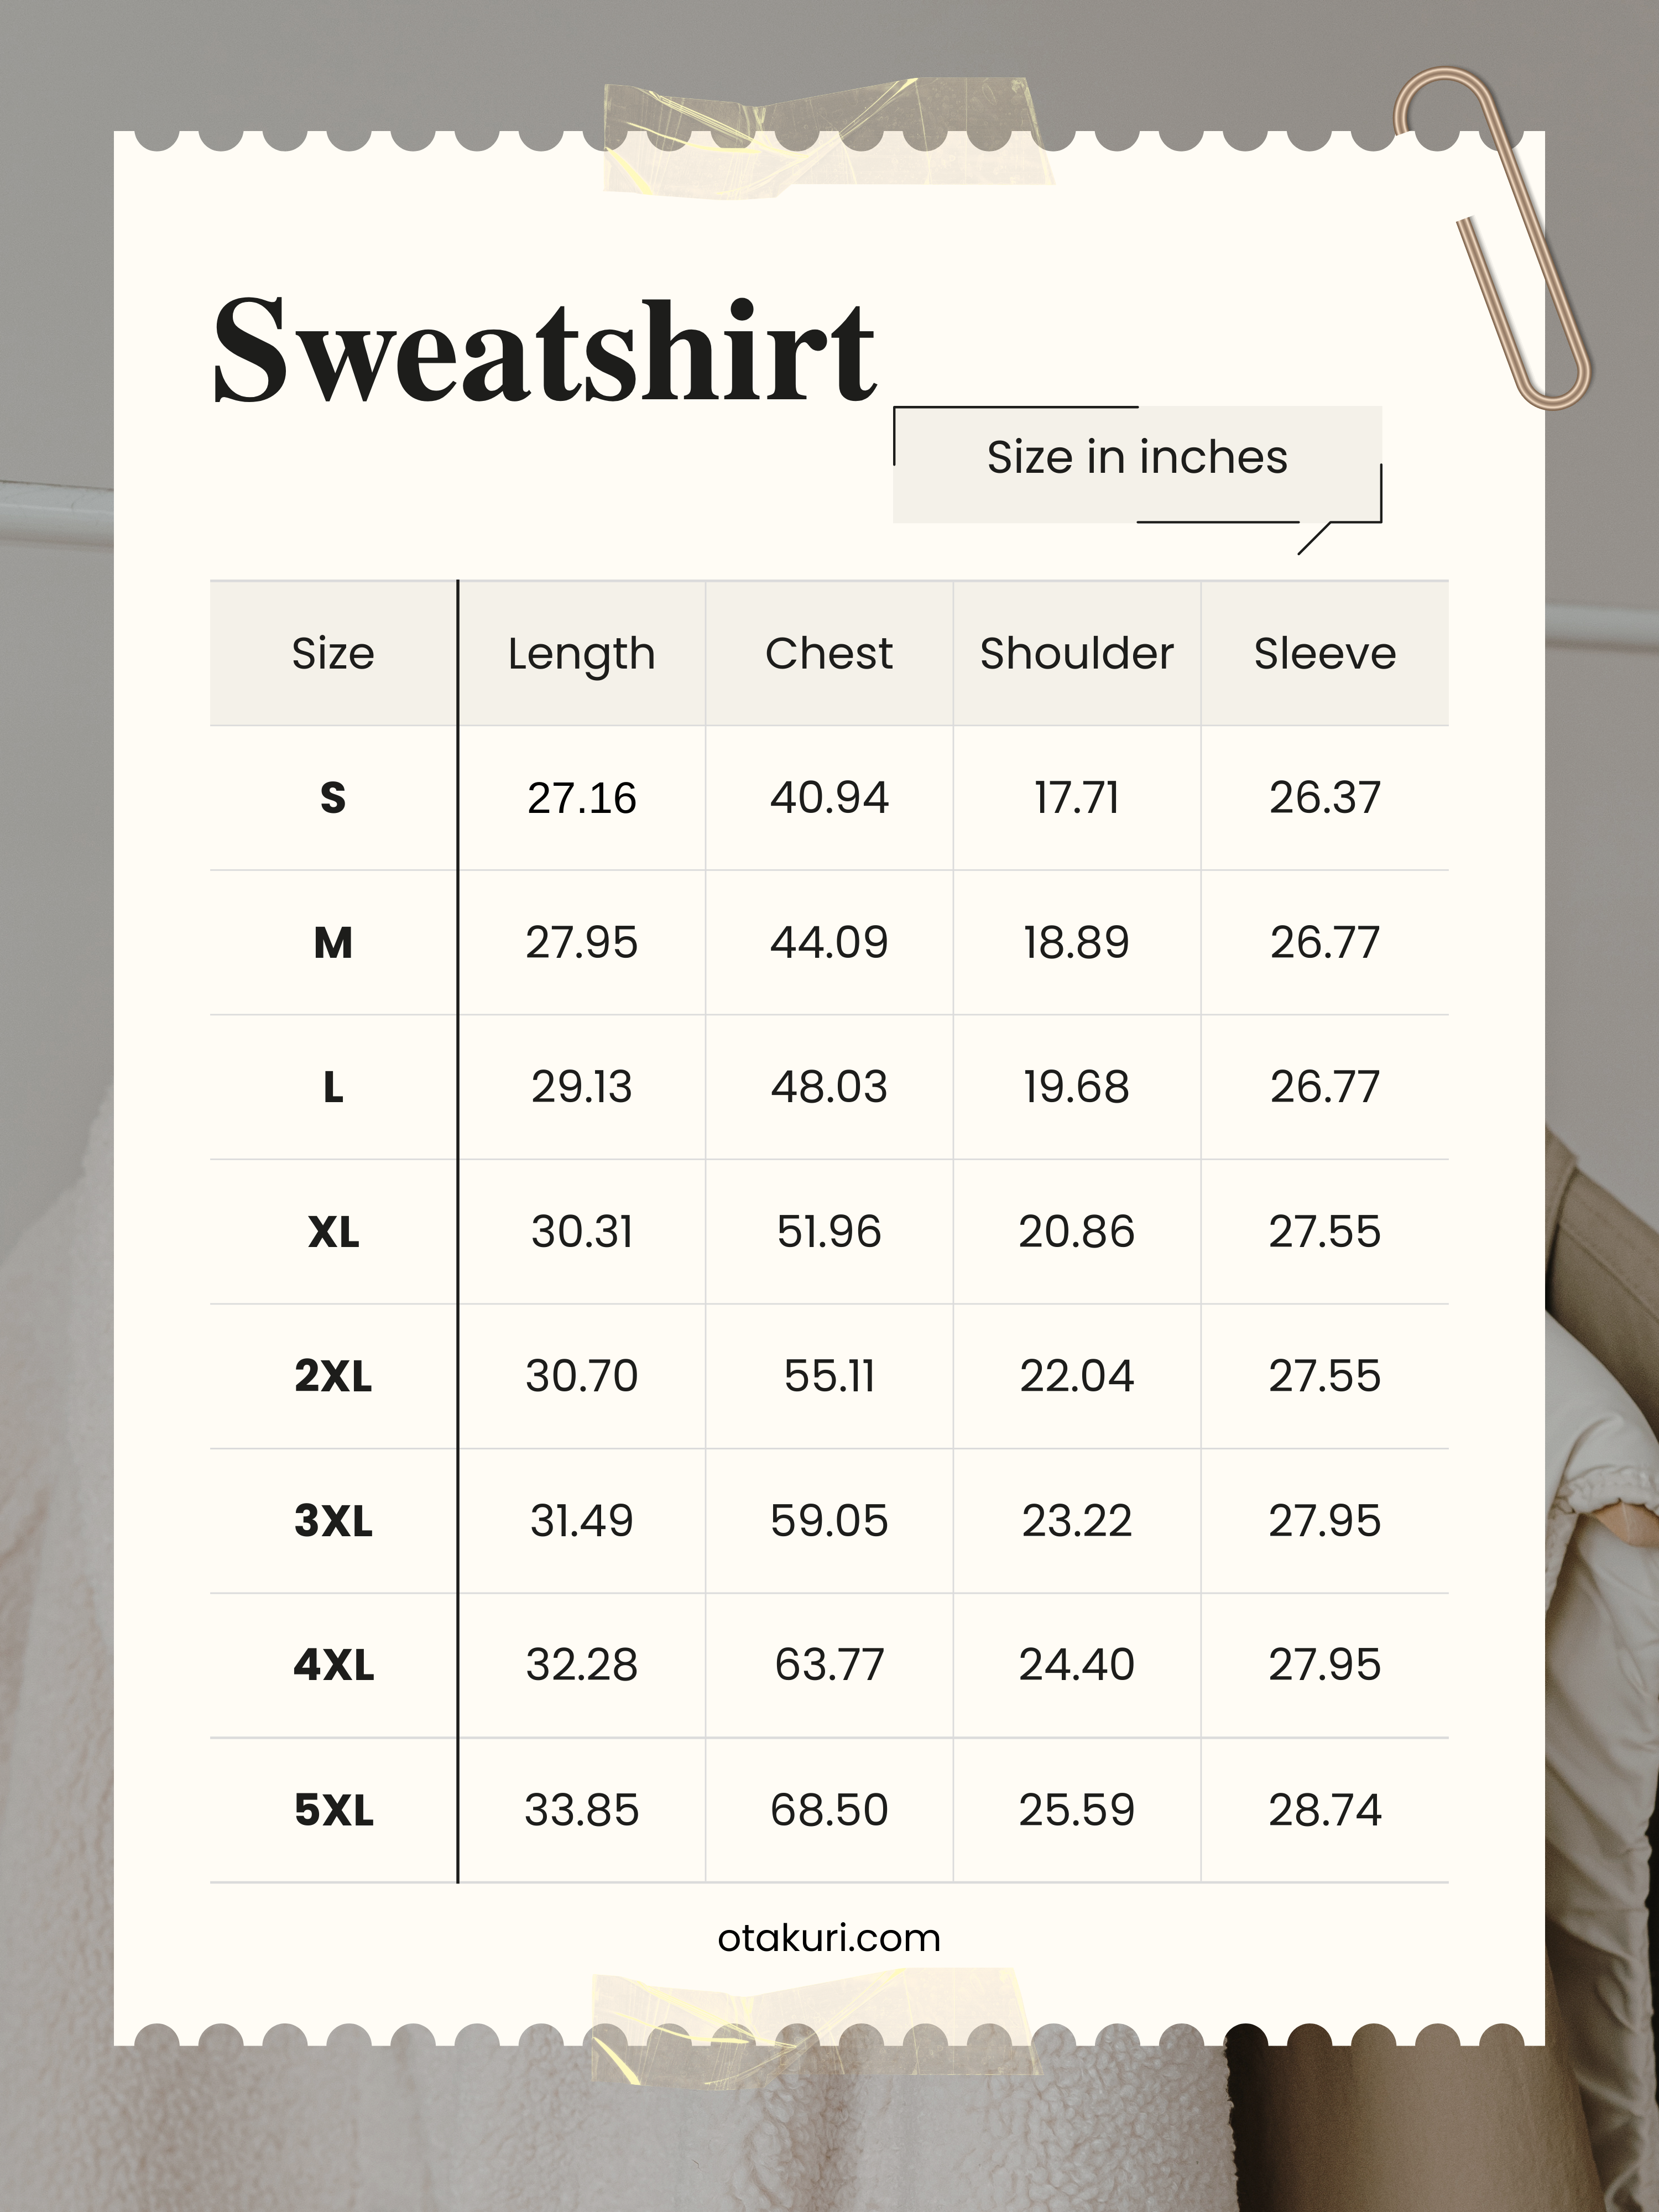Click the 33.85 length value for 5XL

point(581,1810)
